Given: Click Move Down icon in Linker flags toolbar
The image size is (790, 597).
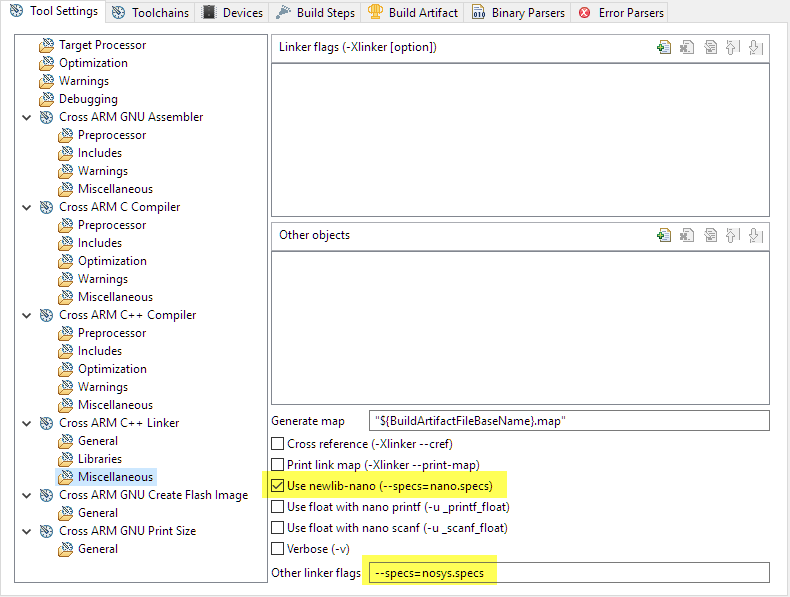Looking at the screenshot, I should [x=755, y=47].
